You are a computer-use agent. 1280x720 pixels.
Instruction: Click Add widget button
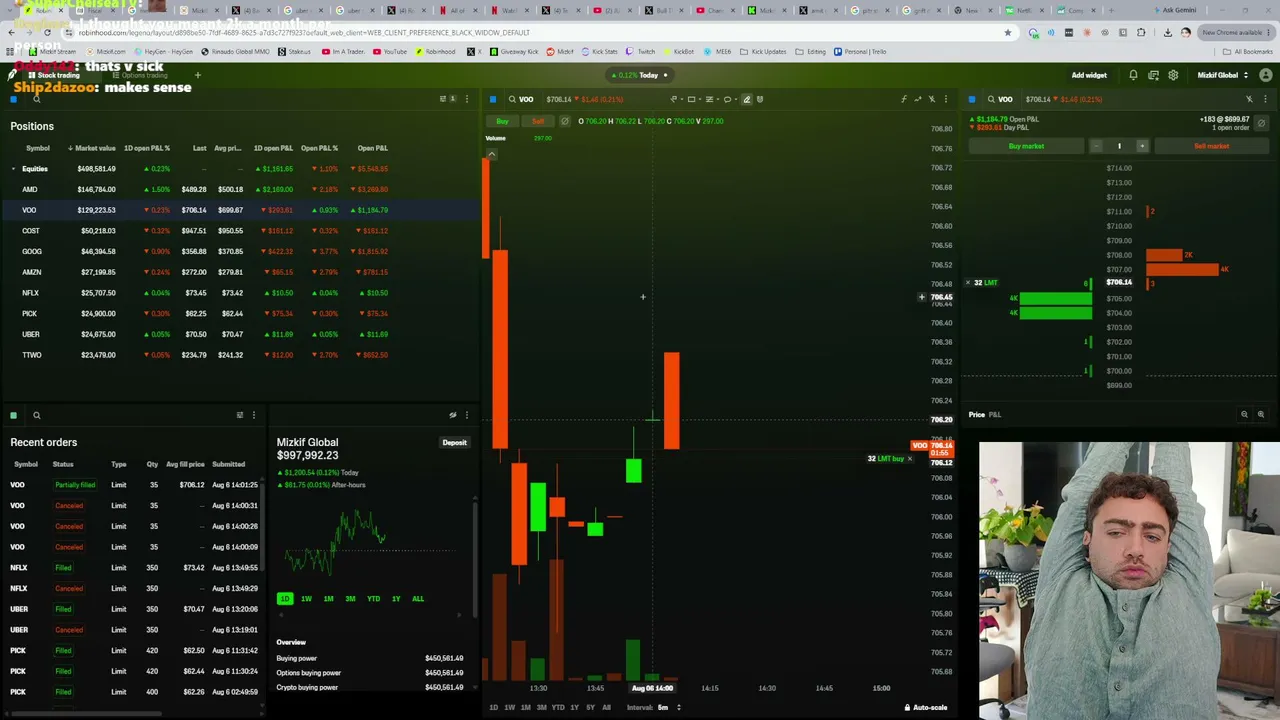coord(1089,75)
